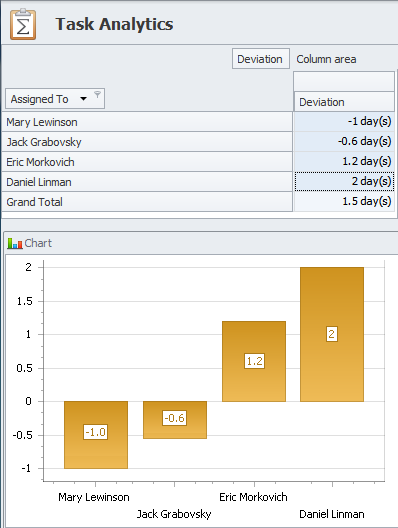Click the 1.2 day(s) deviation cell
The height and width of the screenshot is (528, 398).
coord(344,162)
